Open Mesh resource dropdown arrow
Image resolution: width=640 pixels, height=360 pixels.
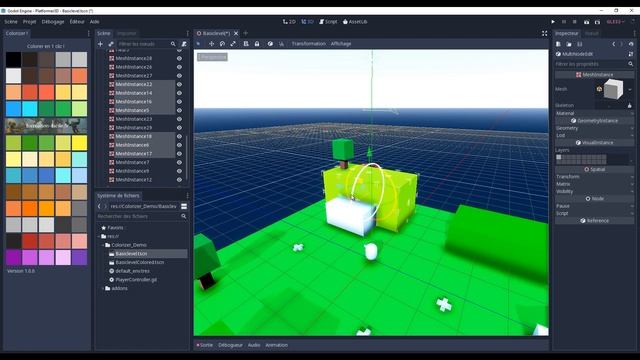(630, 89)
